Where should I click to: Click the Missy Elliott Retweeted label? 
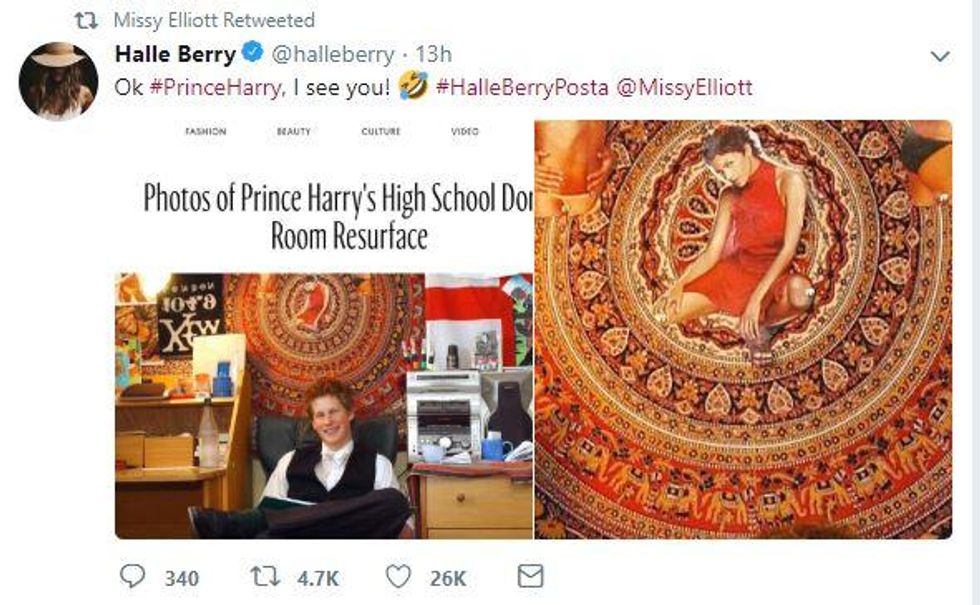point(214,21)
